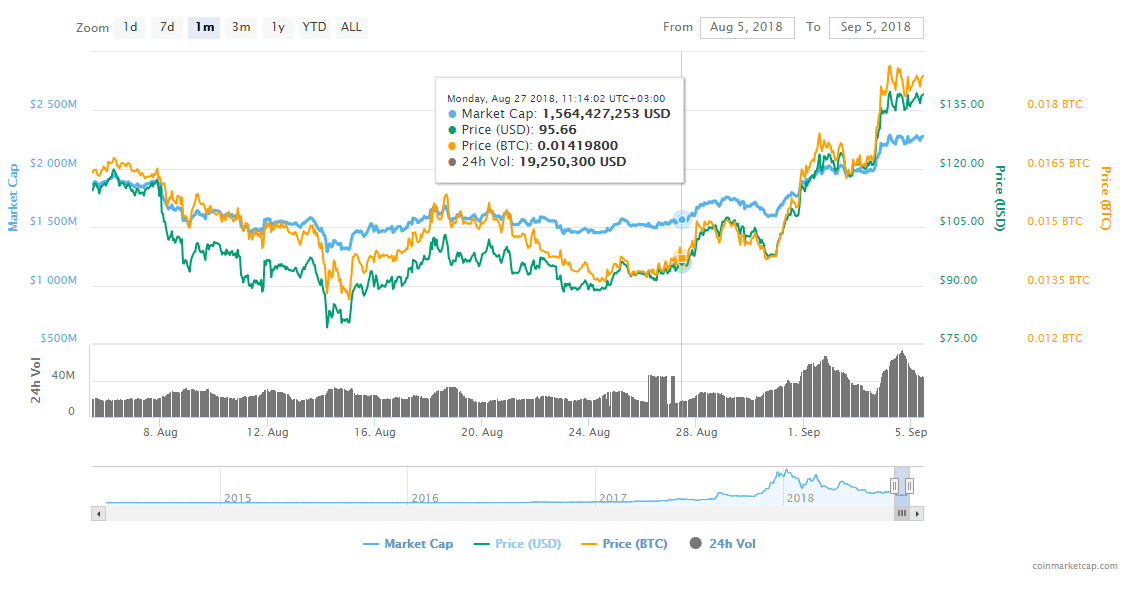Image resolution: width=1147 pixels, height=592 pixels.
Task: Click the left navigator range handle
Action: point(895,486)
